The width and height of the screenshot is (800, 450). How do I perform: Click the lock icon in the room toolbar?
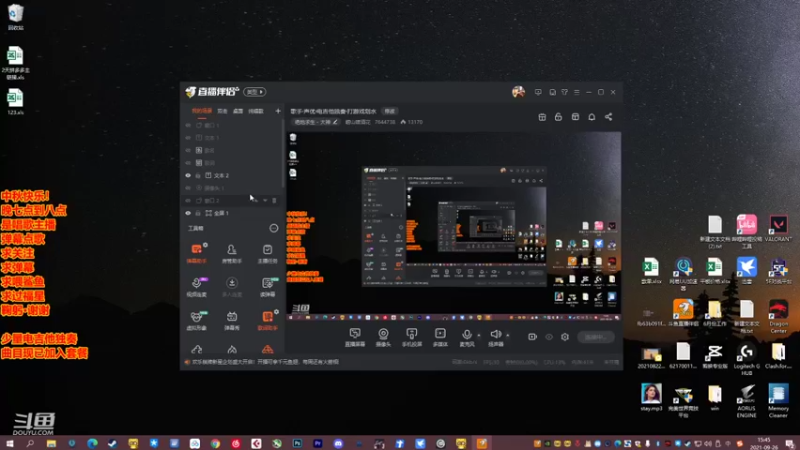pos(558,117)
